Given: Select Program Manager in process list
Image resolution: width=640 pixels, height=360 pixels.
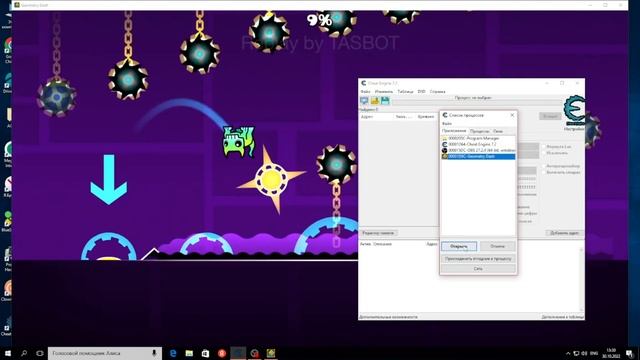Looking at the screenshot, I should coord(478,138).
